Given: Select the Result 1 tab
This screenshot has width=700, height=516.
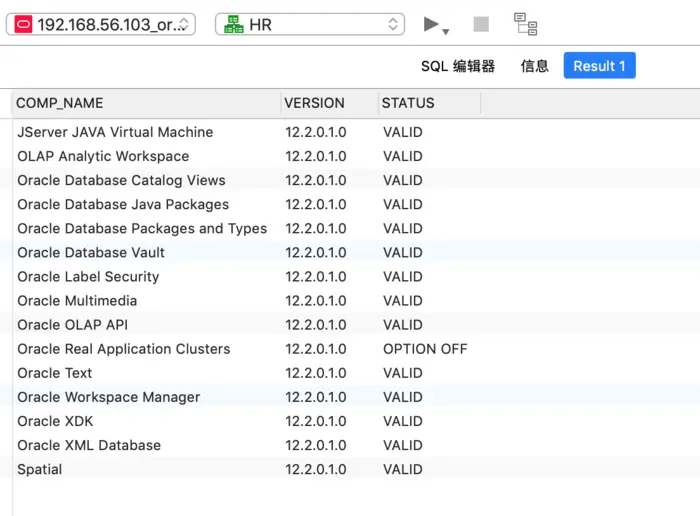Looking at the screenshot, I should pyautogui.click(x=599, y=66).
